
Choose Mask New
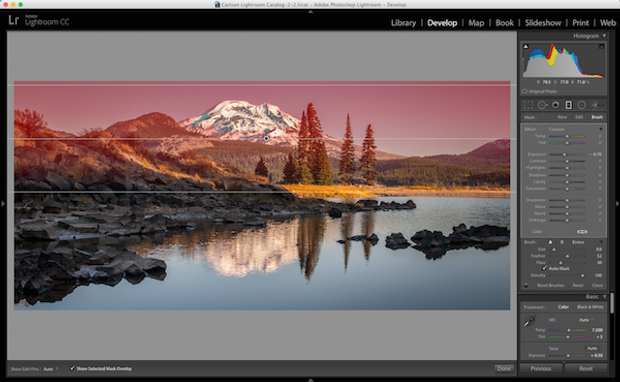pyautogui.click(x=562, y=117)
